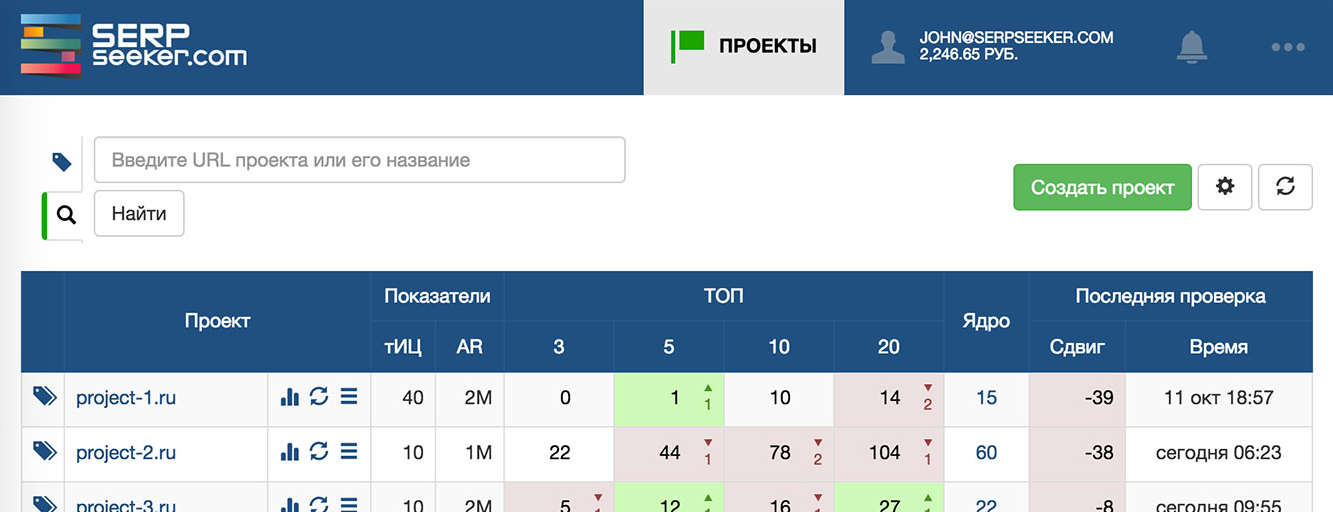Screen dimensions: 1333x512
Task: Open the project-1.ru row menu
Action: click(x=349, y=397)
